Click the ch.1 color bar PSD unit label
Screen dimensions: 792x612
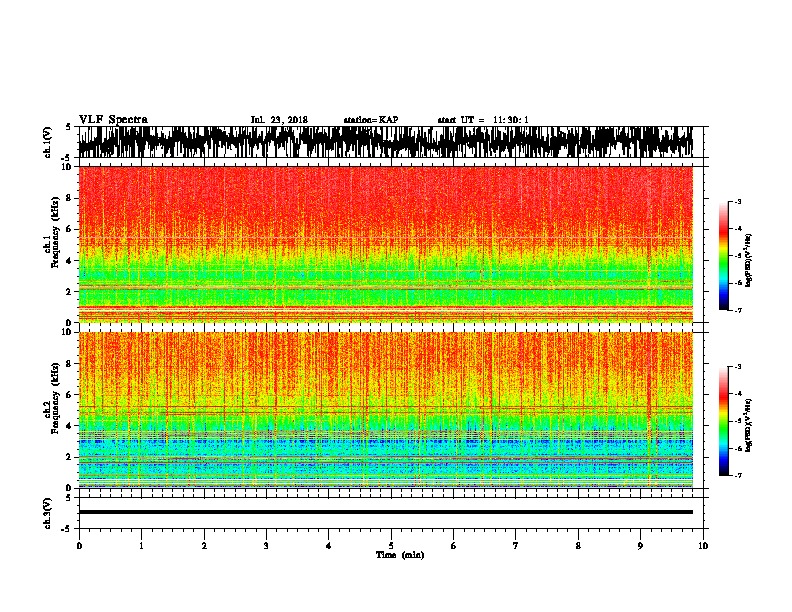(x=749, y=261)
